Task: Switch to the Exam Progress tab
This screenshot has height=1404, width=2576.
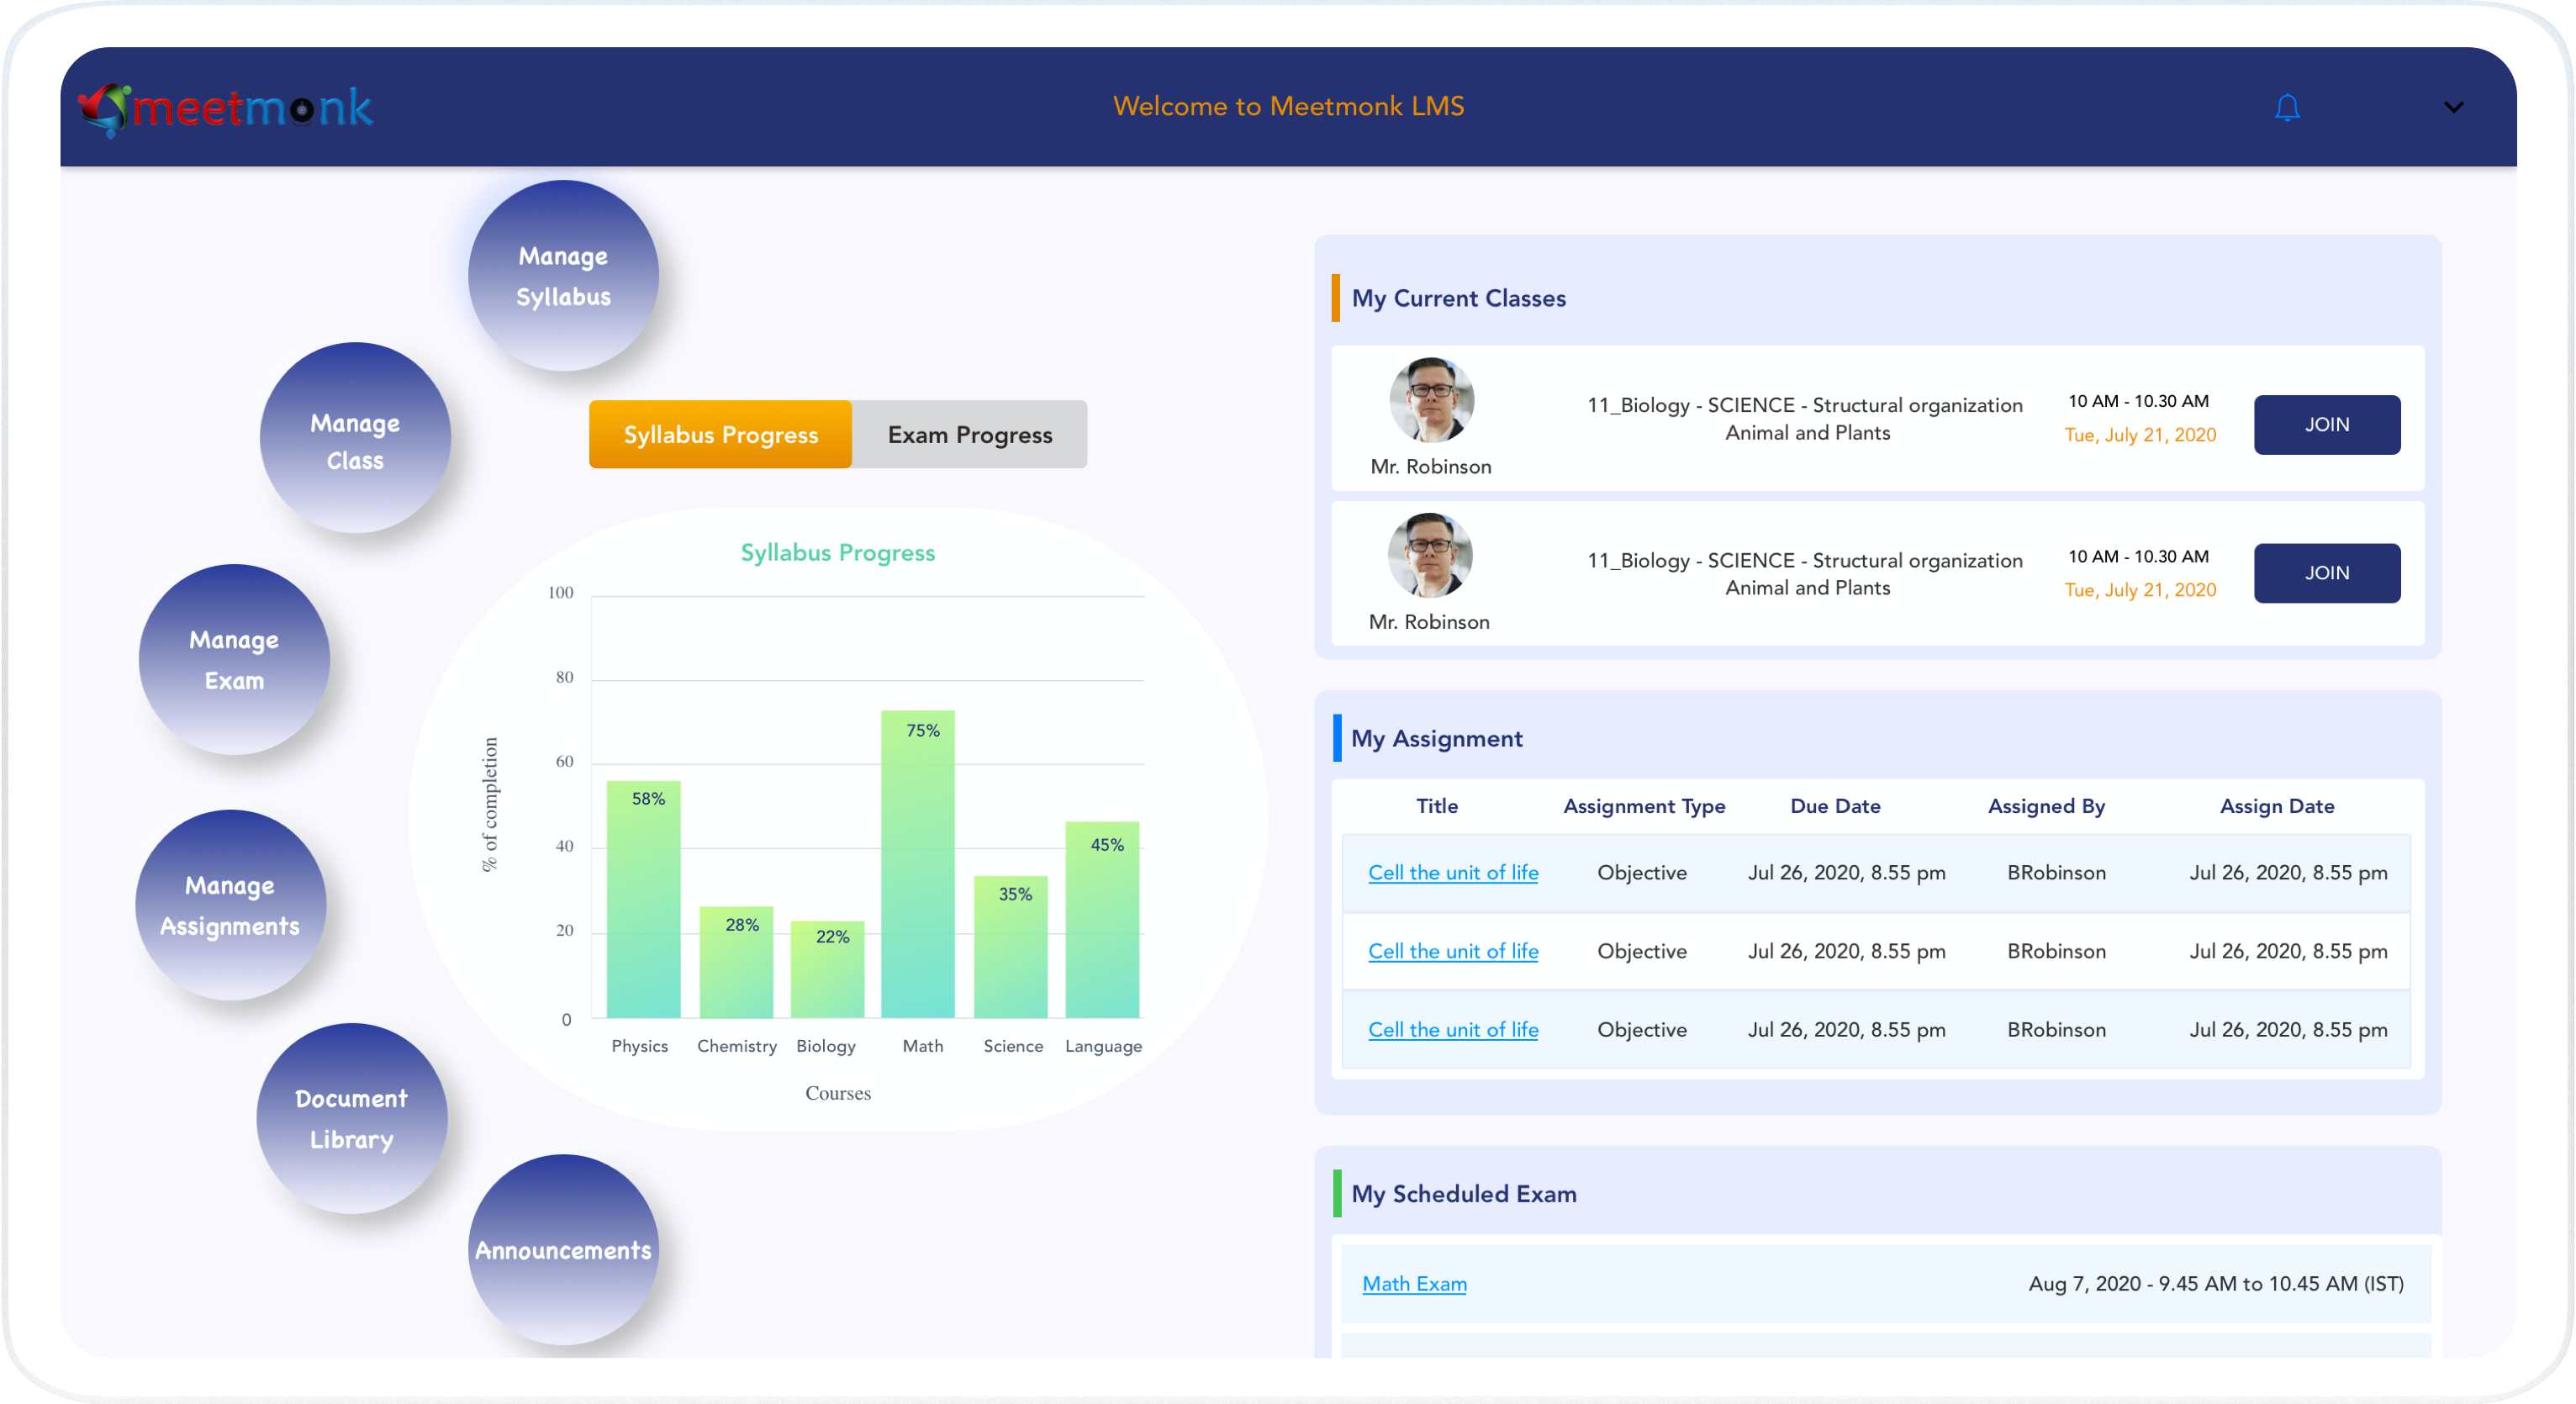Action: click(969, 435)
